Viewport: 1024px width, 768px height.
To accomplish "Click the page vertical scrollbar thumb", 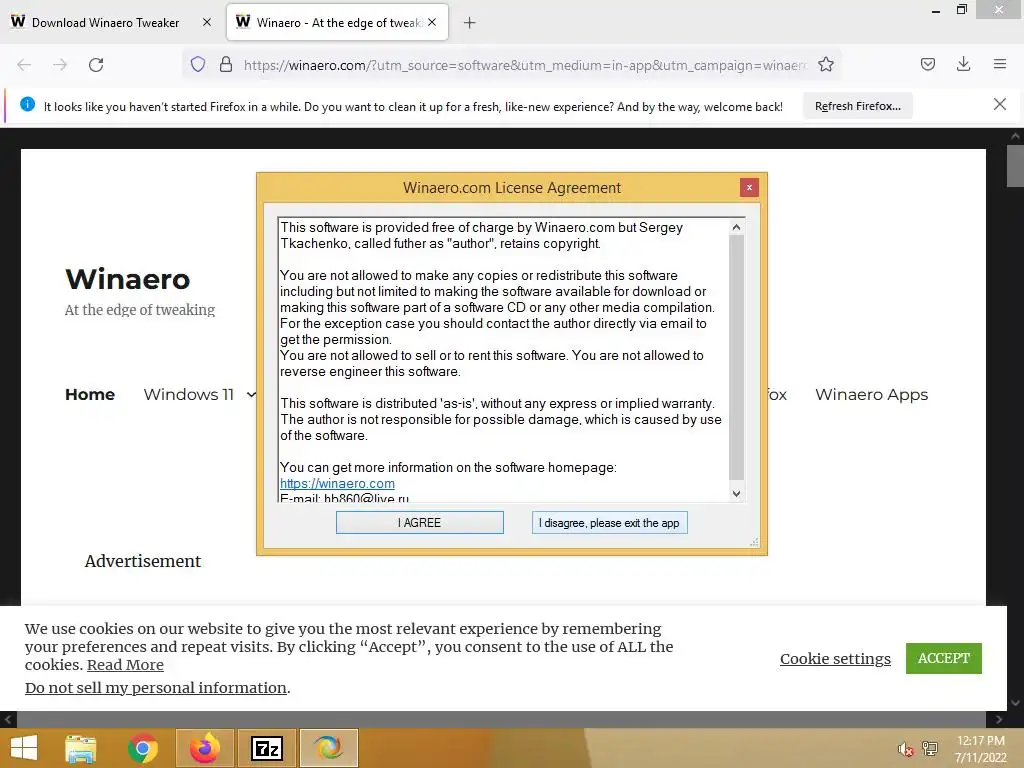I will [x=1015, y=166].
